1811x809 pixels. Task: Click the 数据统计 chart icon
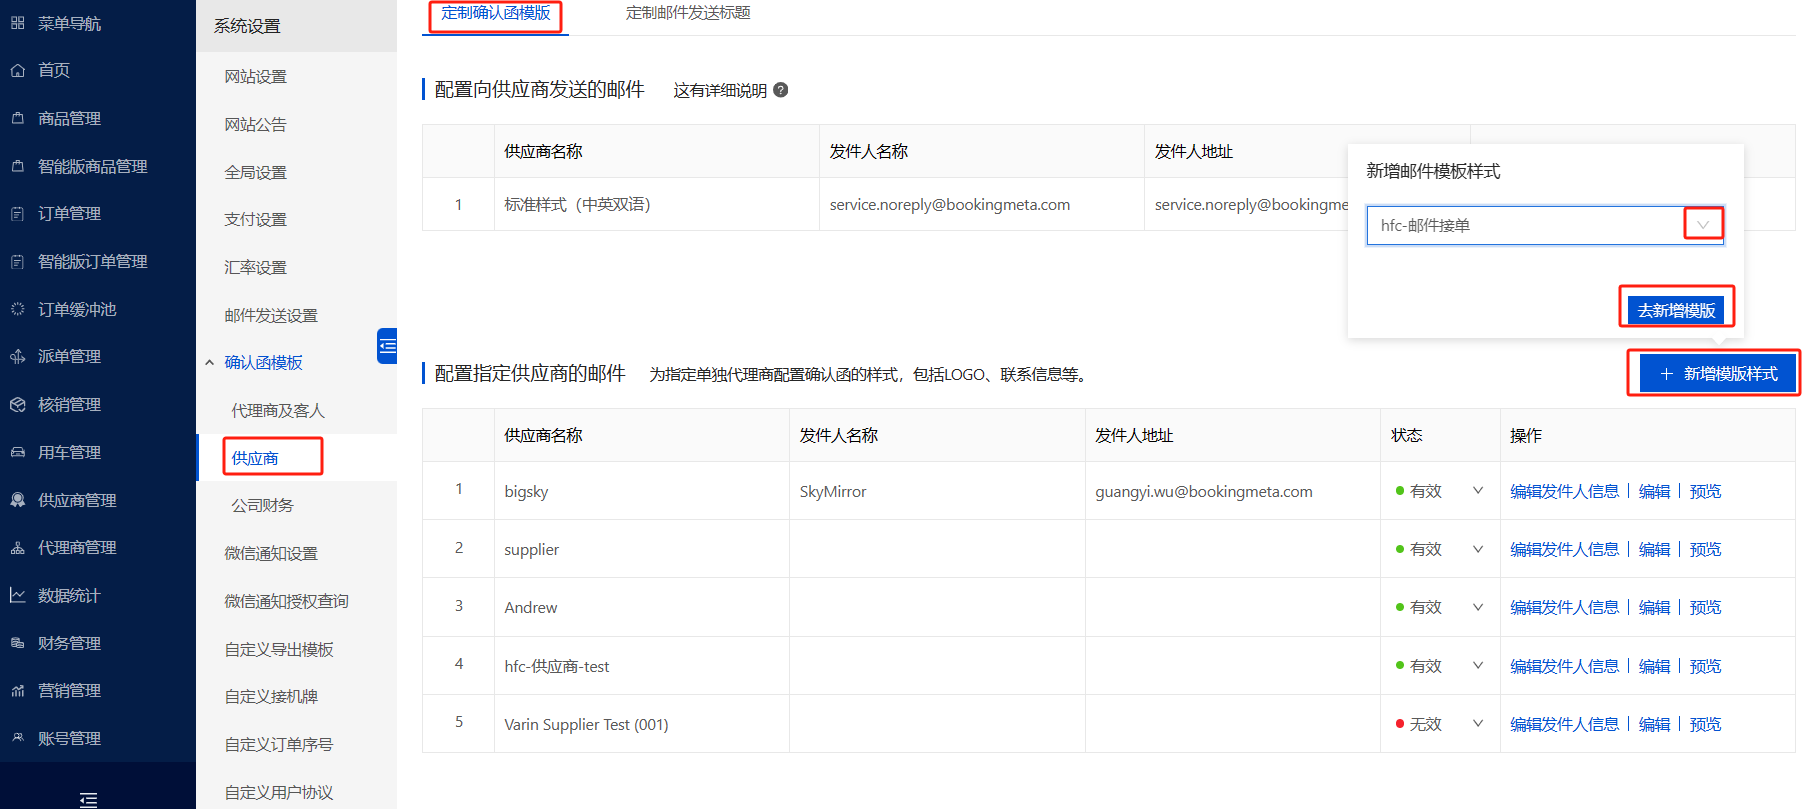pos(17,595)
